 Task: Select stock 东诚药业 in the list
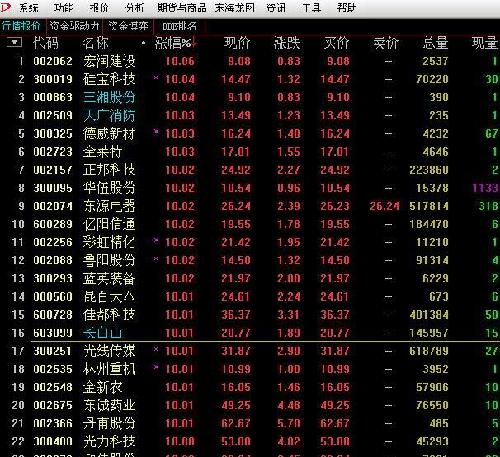(x=109, y=405)
